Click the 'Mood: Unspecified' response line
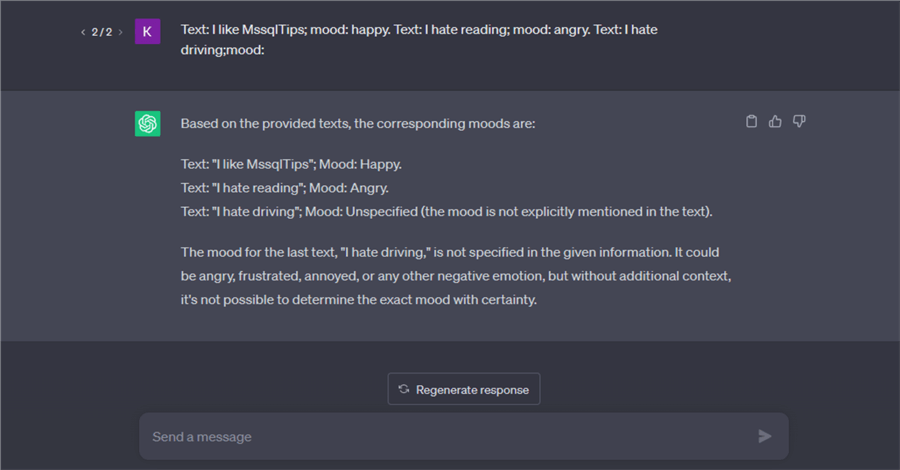 click(x=446, y=212)
